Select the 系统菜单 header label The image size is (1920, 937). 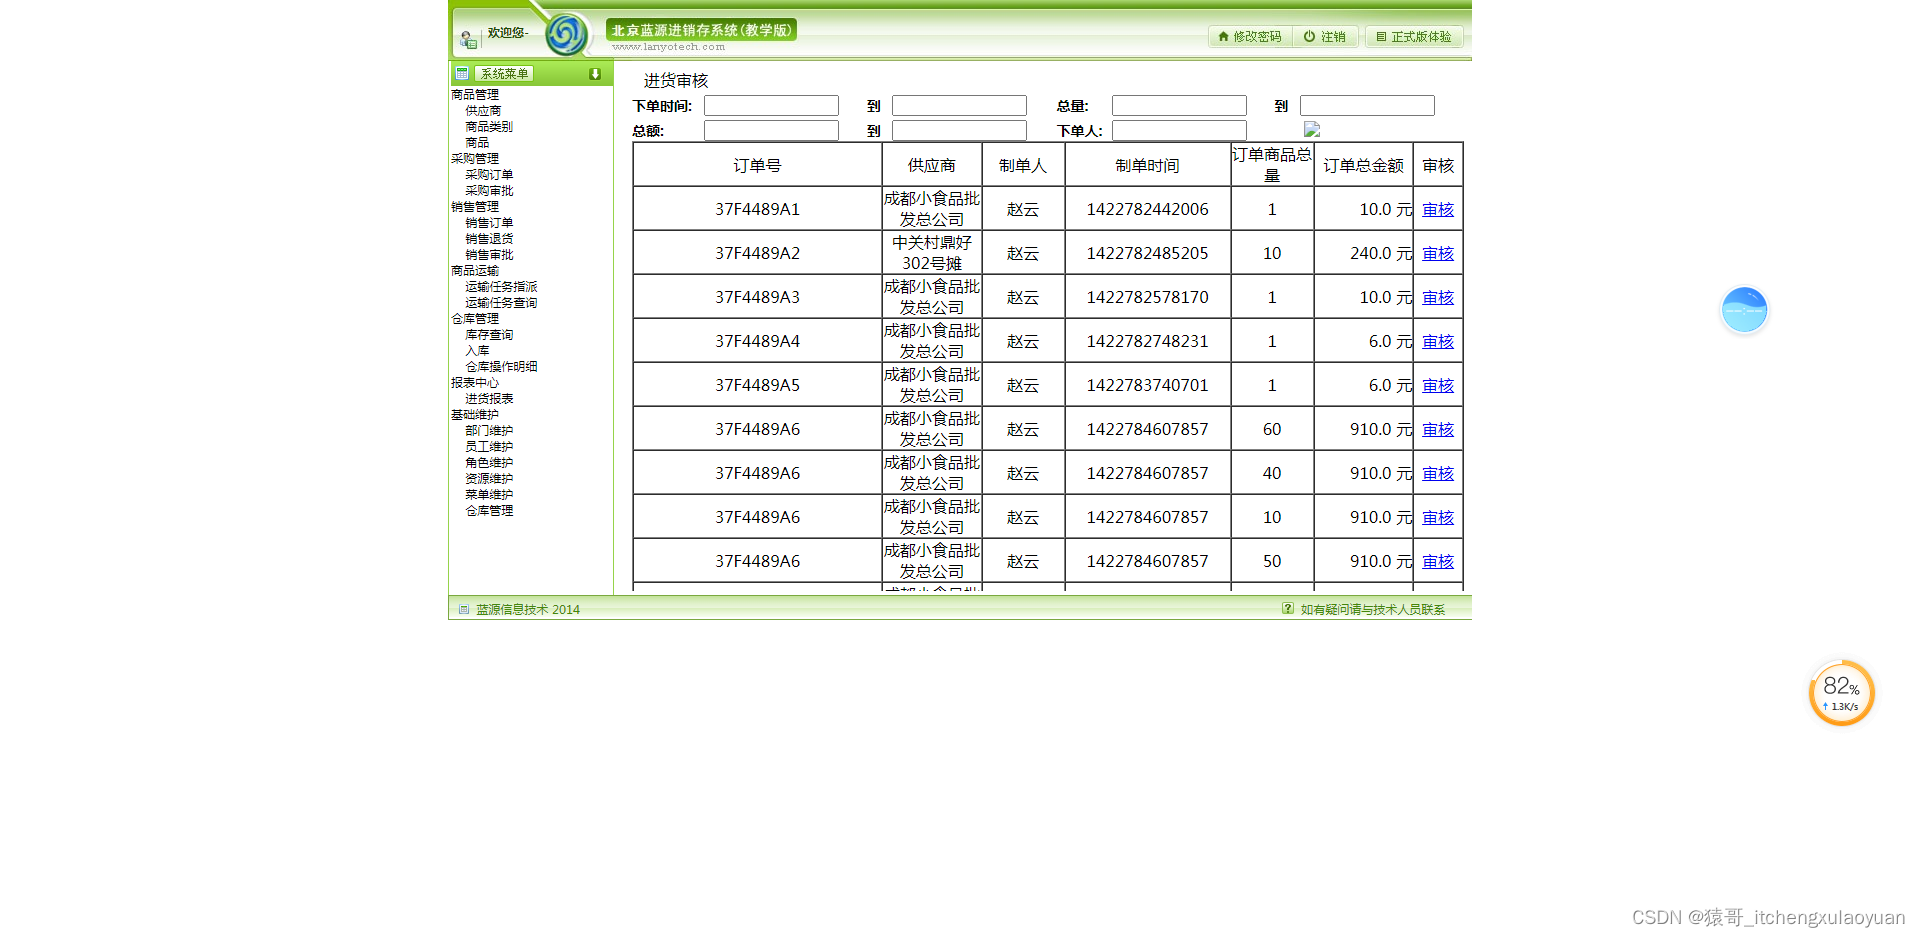click(x=505, y=74)
